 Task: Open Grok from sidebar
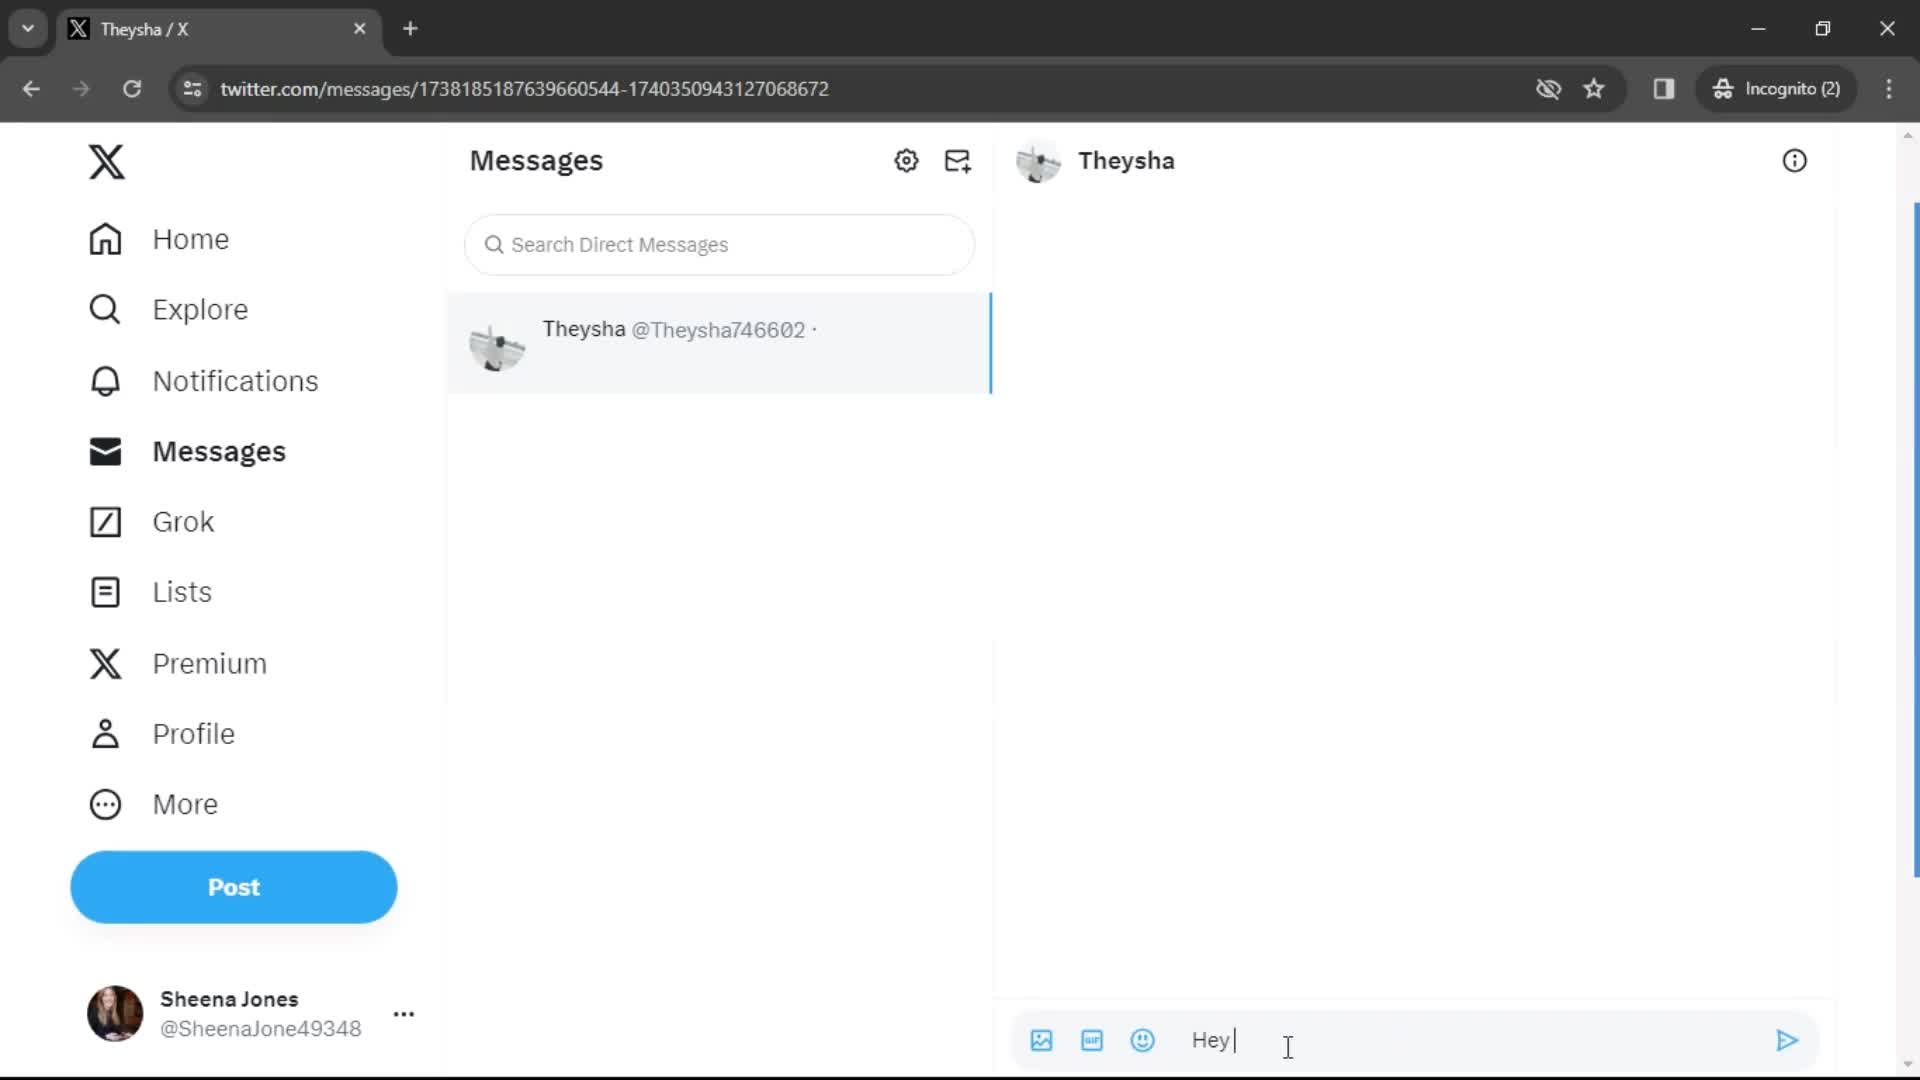click(151, 522)
